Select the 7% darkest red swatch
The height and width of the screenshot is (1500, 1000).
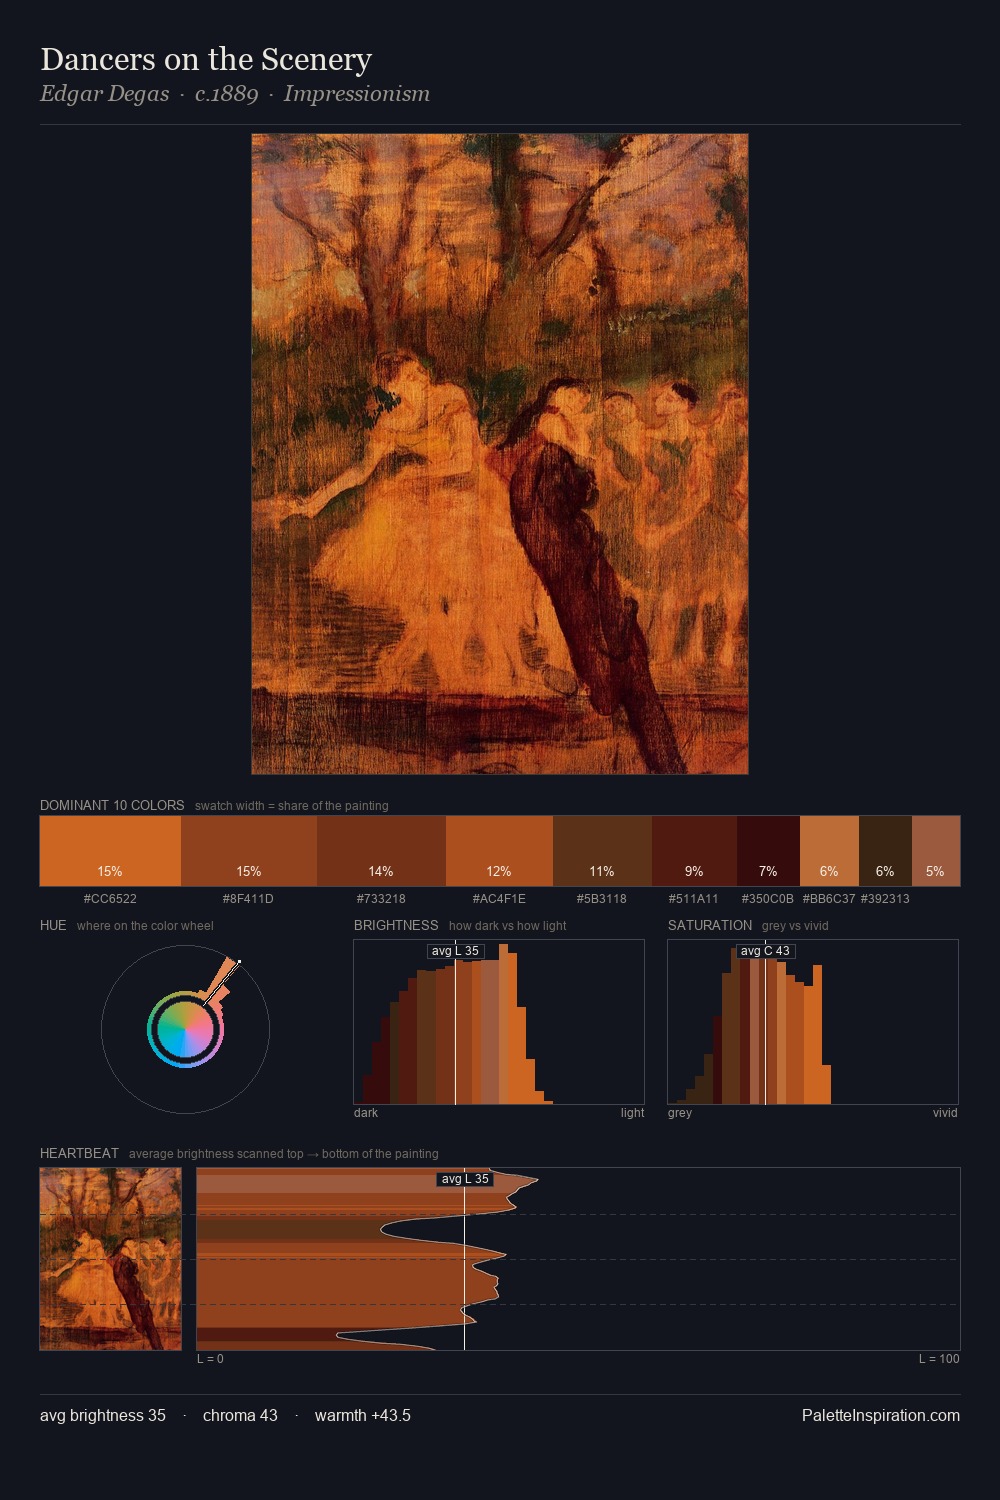768,851
